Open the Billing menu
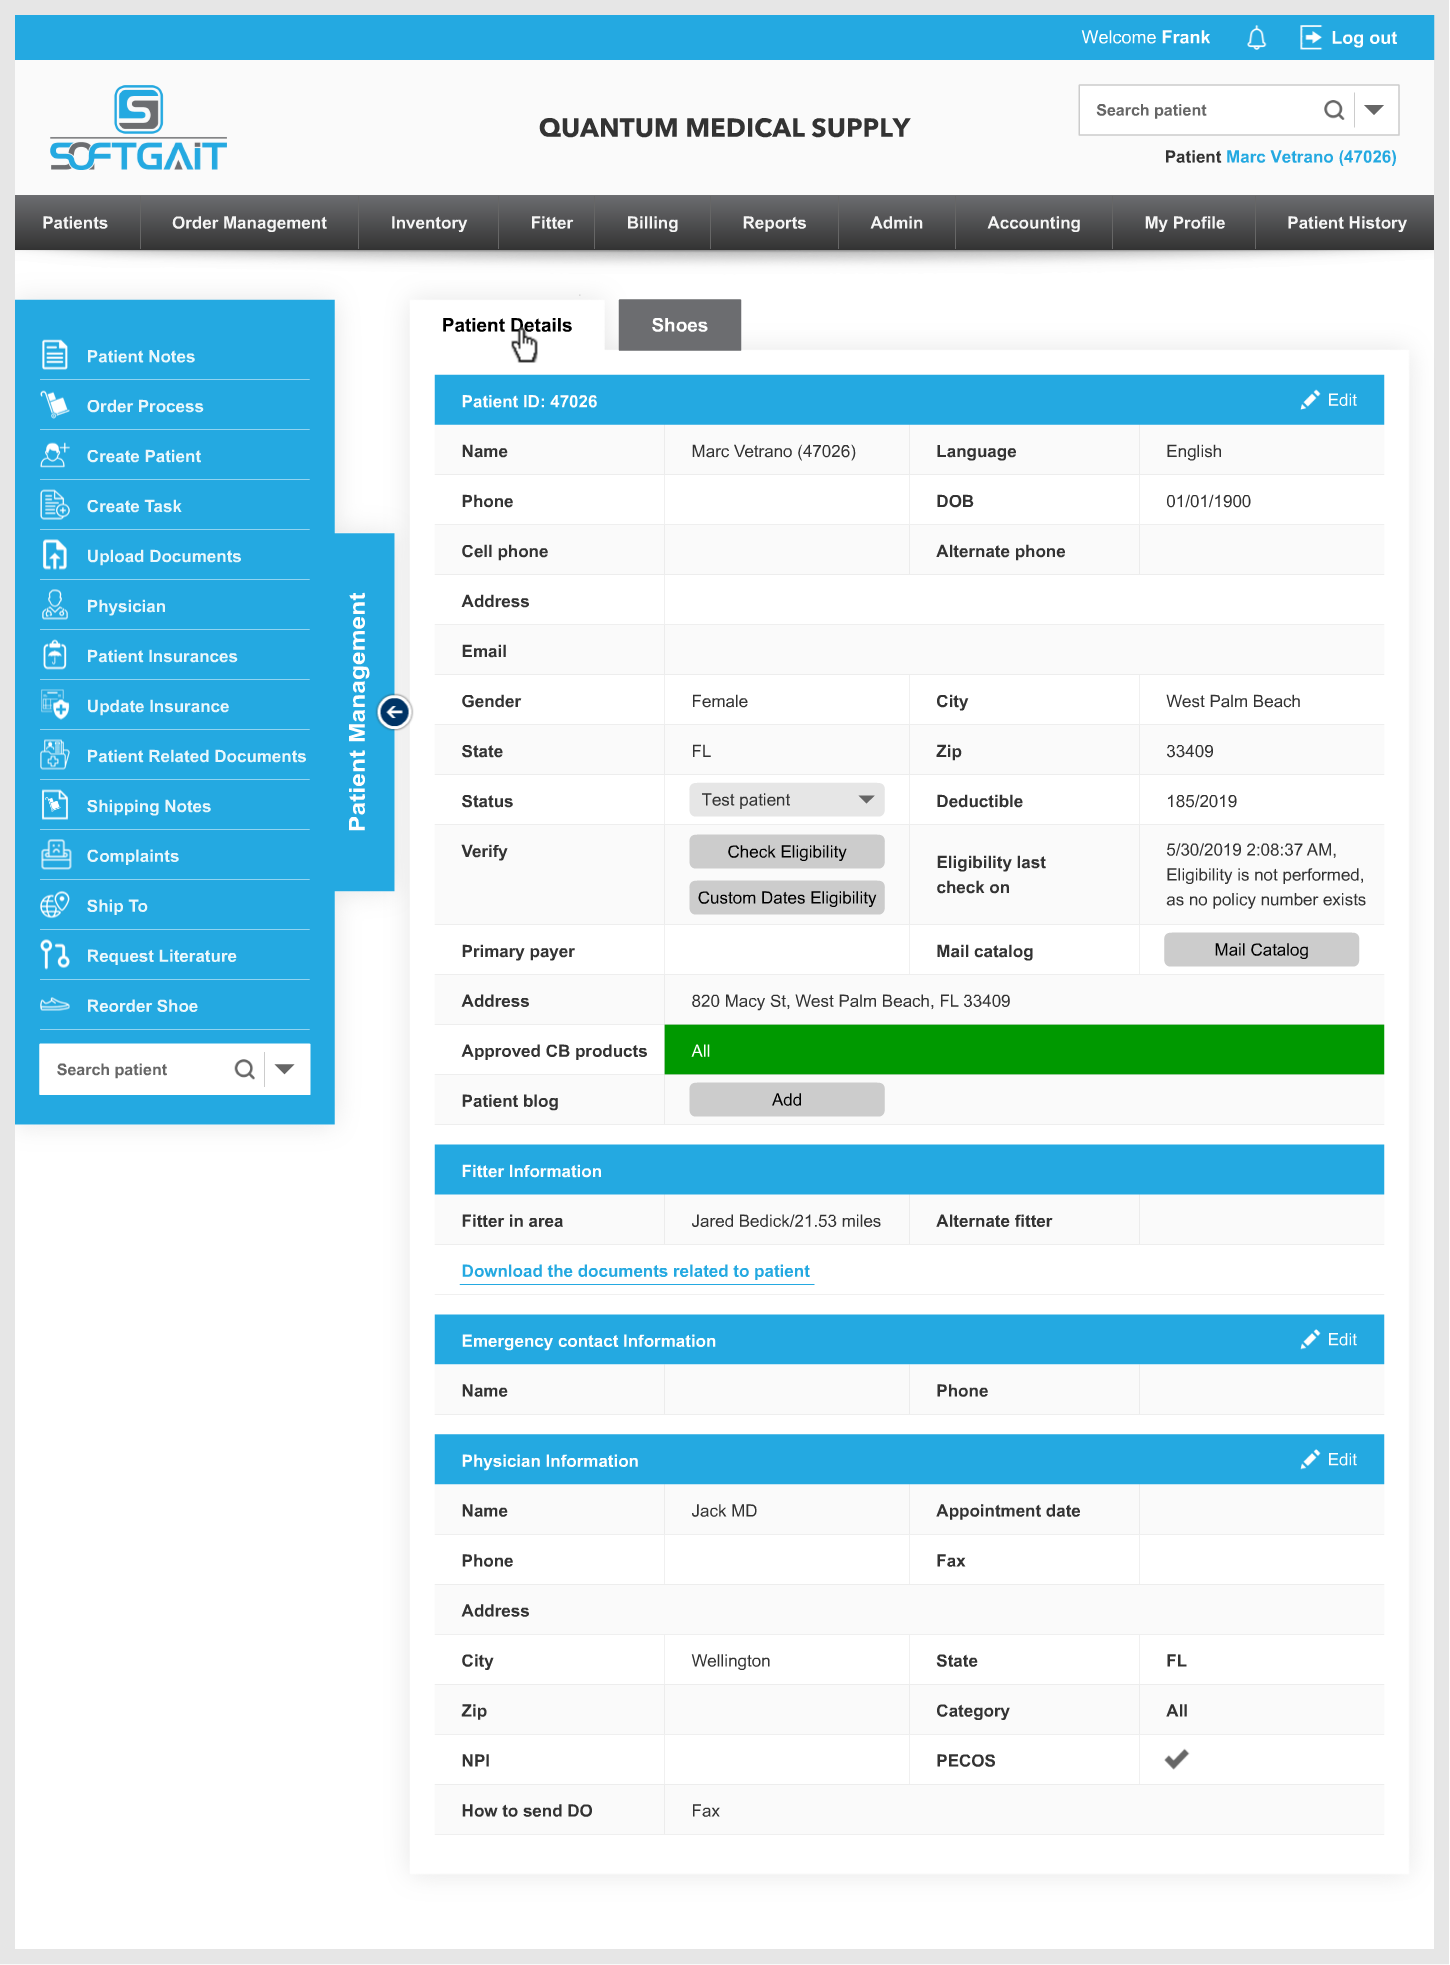This screenshot has height=1965, width=1450. pyautogui.click(x=652, y=223)
